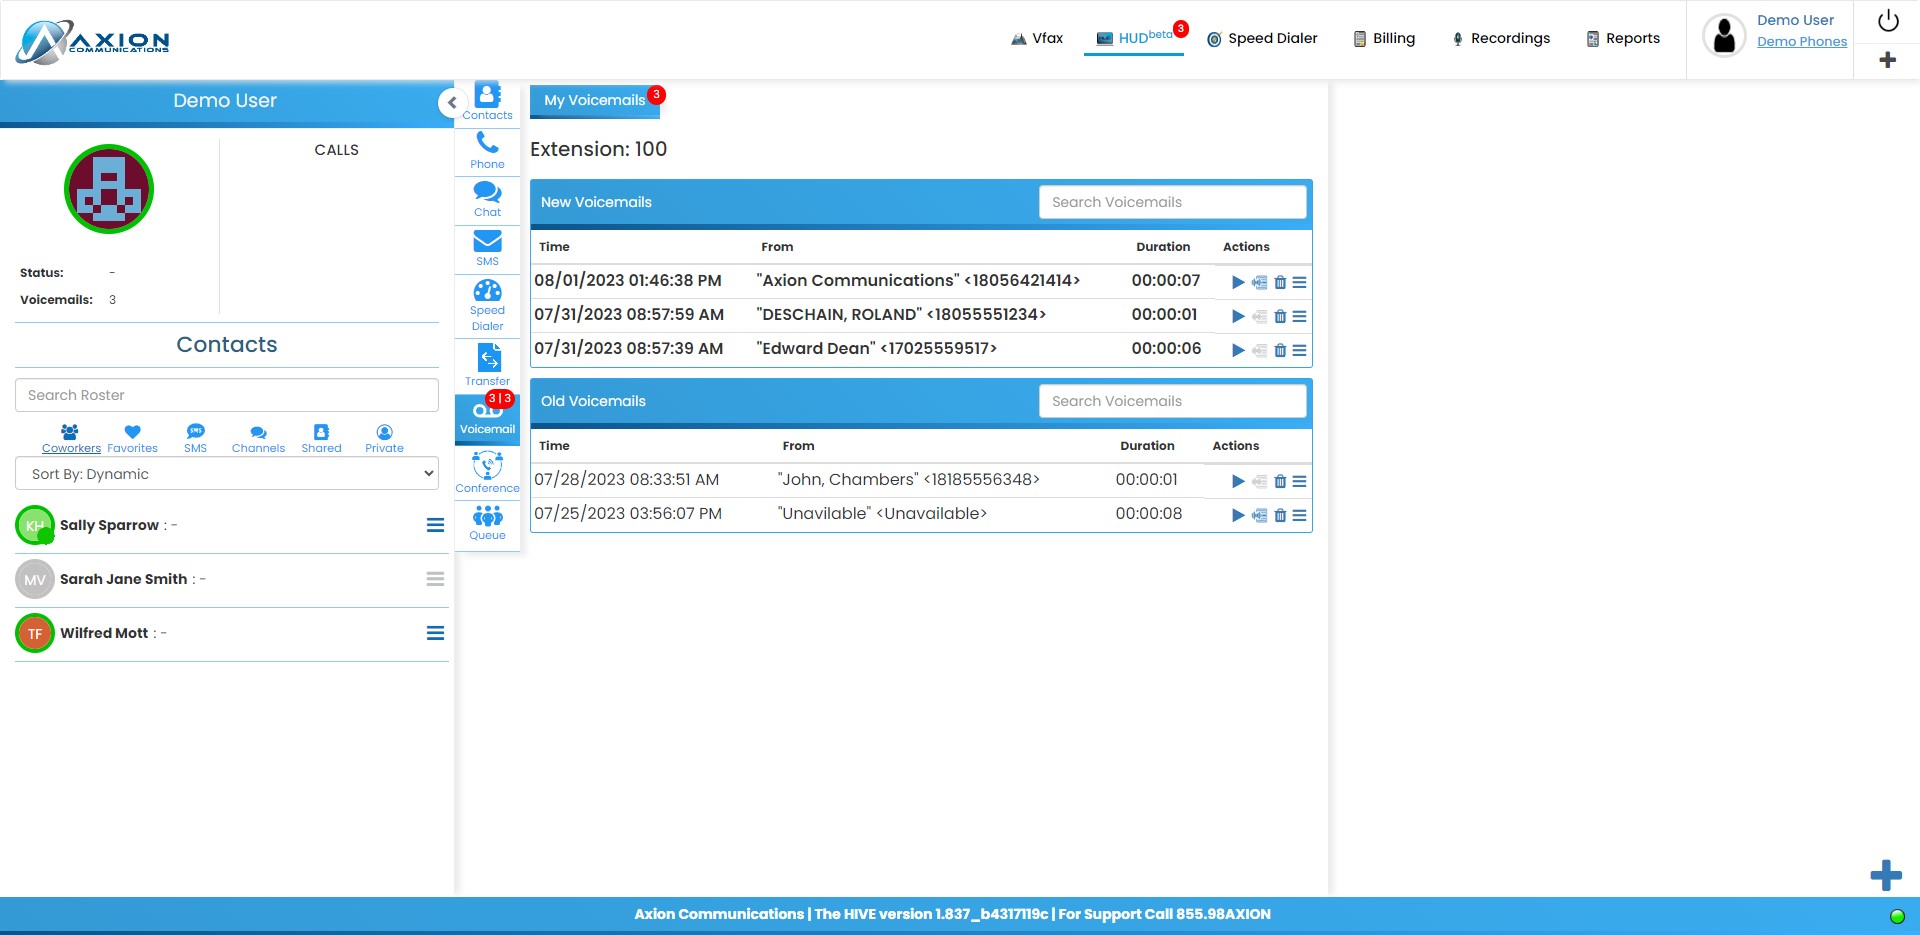
Task: Open more actions menu for Edward Dean voicemail
Action: coord(1299,350)
